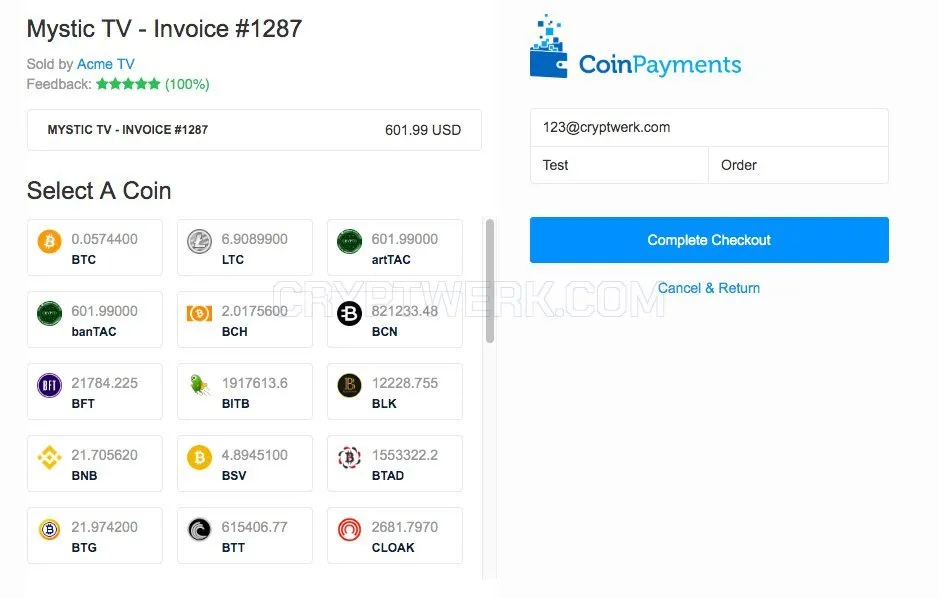Pick the Bitcoin Cash BCH icon
939x598 pixels.
tap(199, 314)
